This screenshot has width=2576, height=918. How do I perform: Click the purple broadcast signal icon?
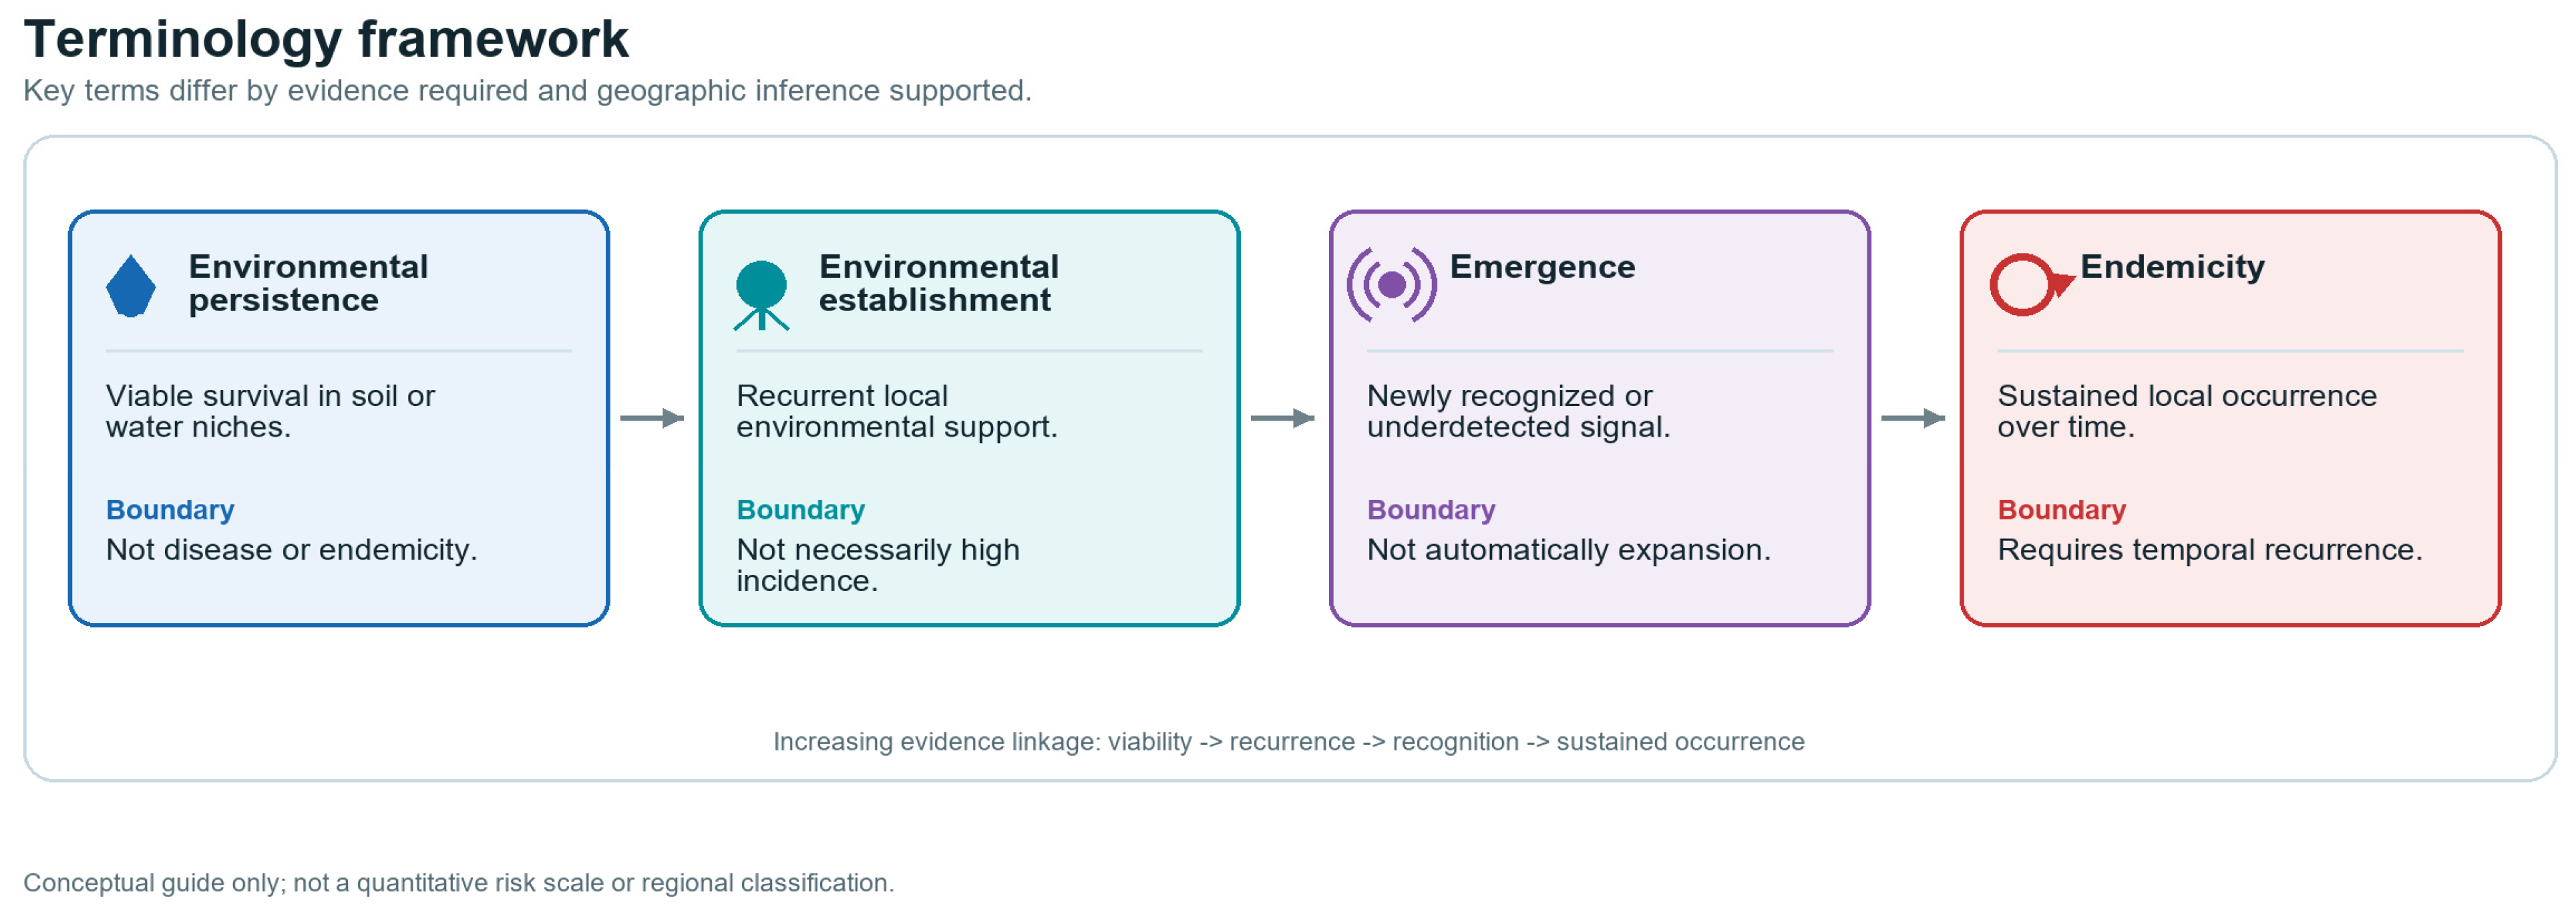click(x=1391, y=285)
